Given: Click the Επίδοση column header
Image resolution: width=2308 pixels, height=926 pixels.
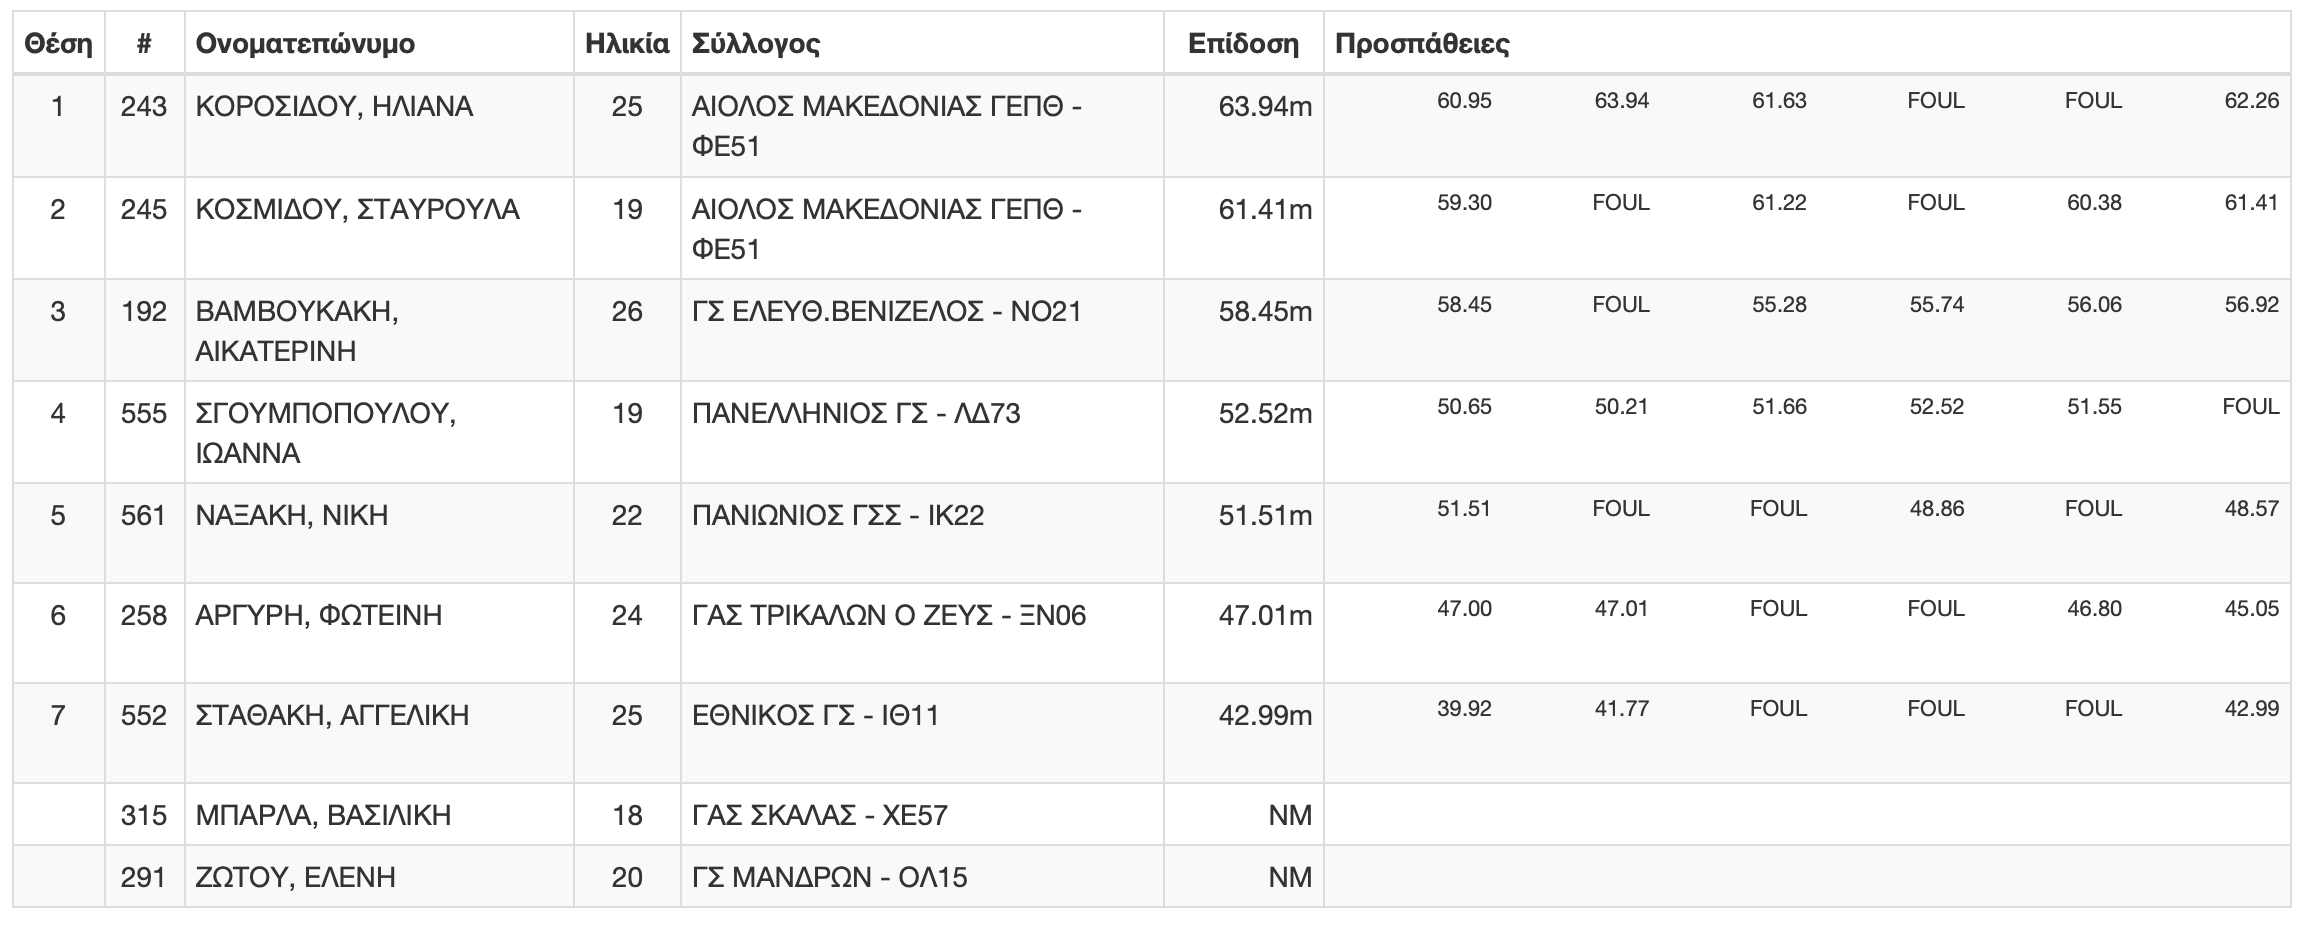Looking at the screenshot, I should click(x=1243, y=44).
